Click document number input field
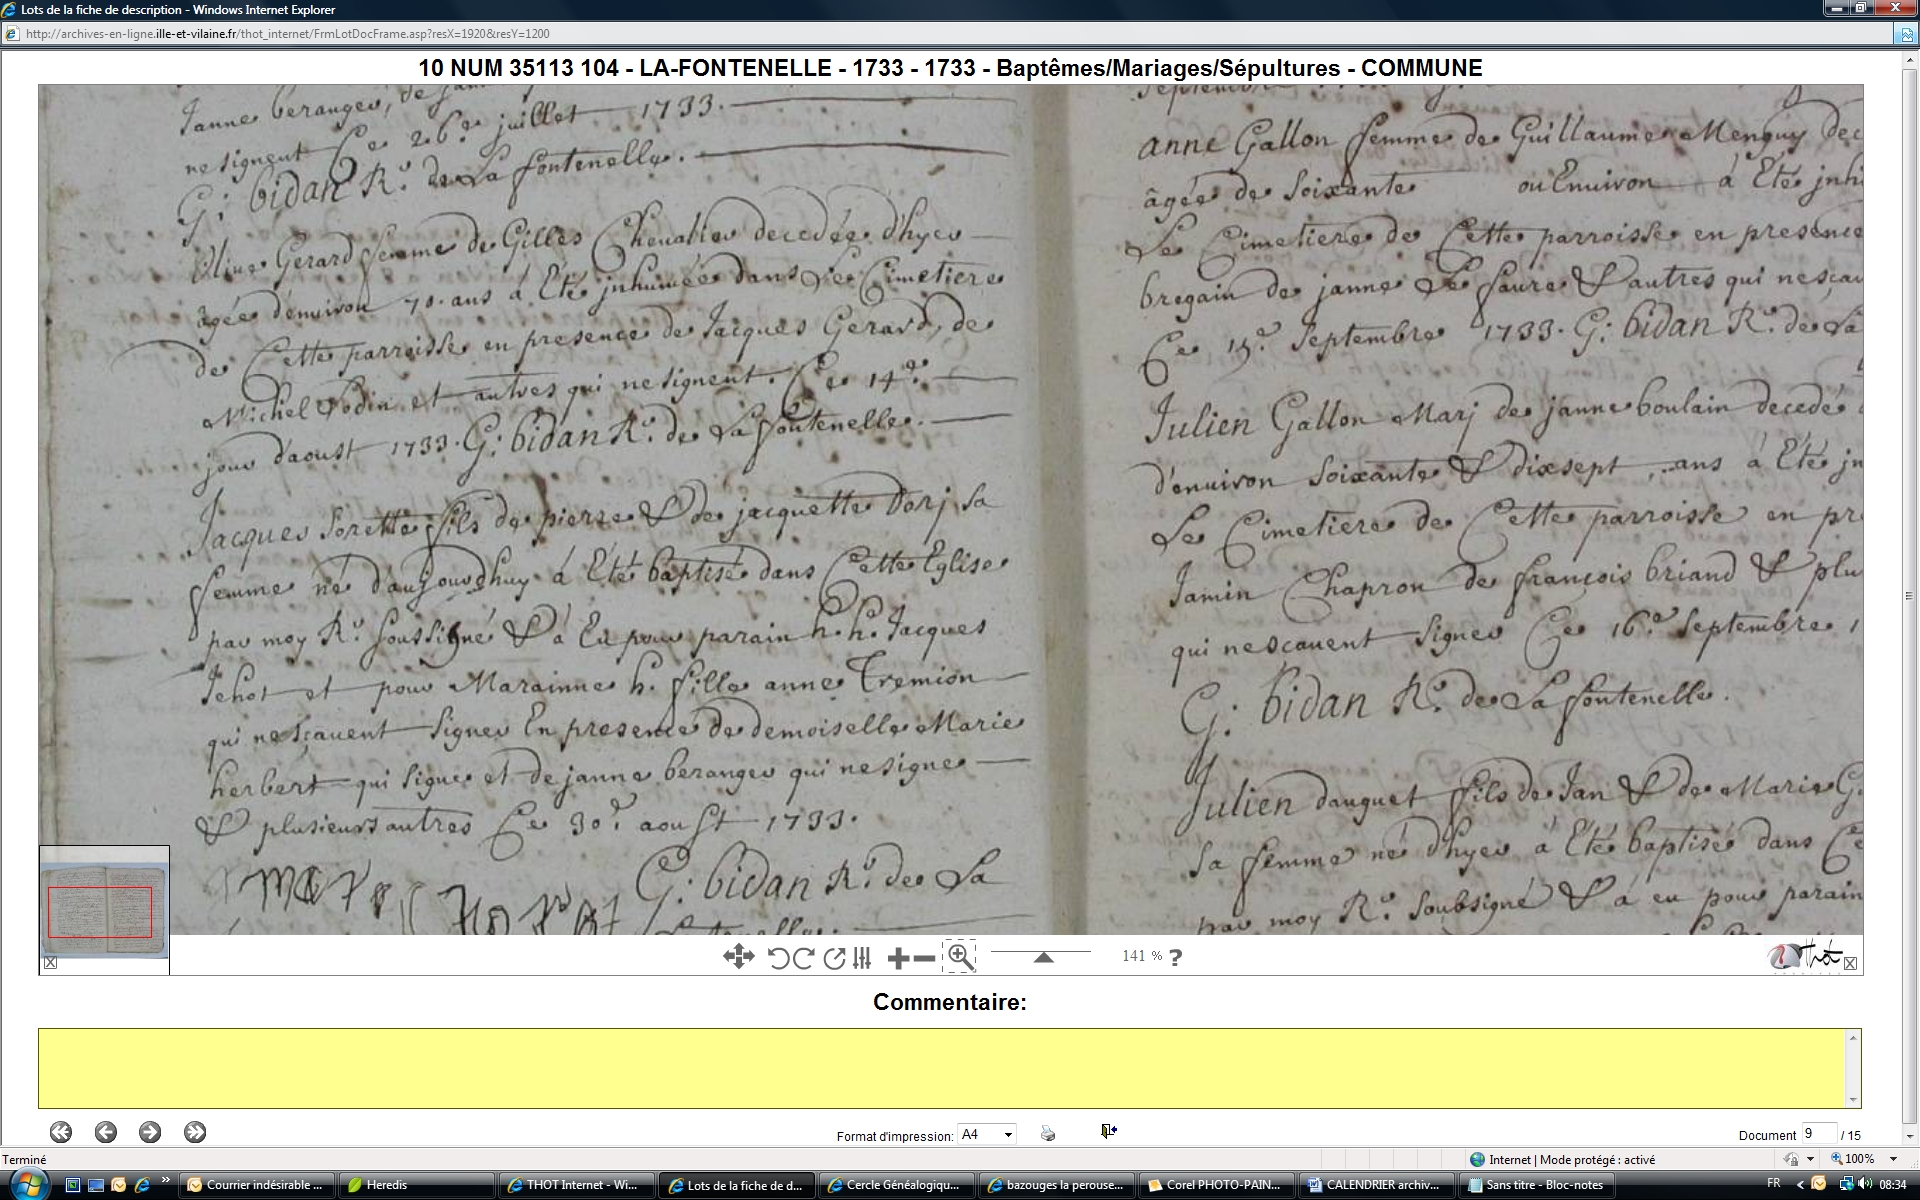 click(x=1818, y=1133)
